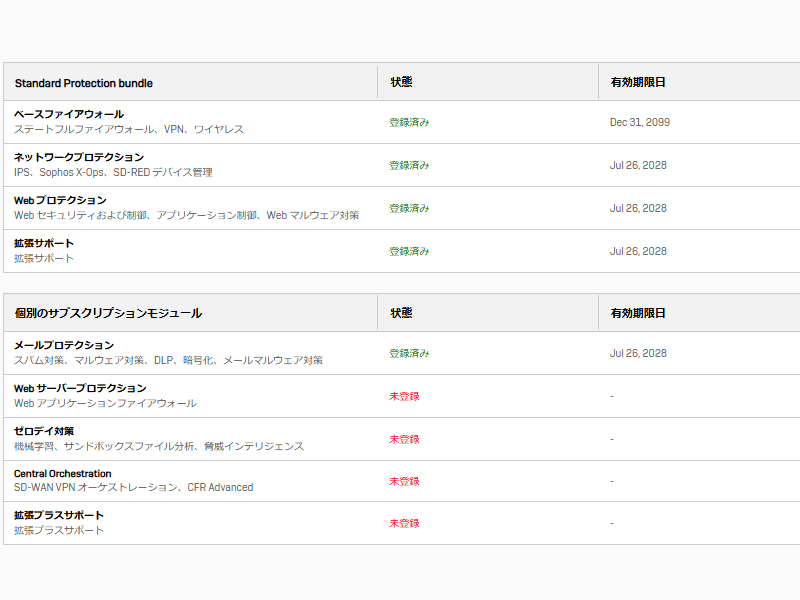The height and width of the screenshot is (600, 800).
Task: Click 登録済み status for メールプロテクション
Action: (x=409, y=353)
